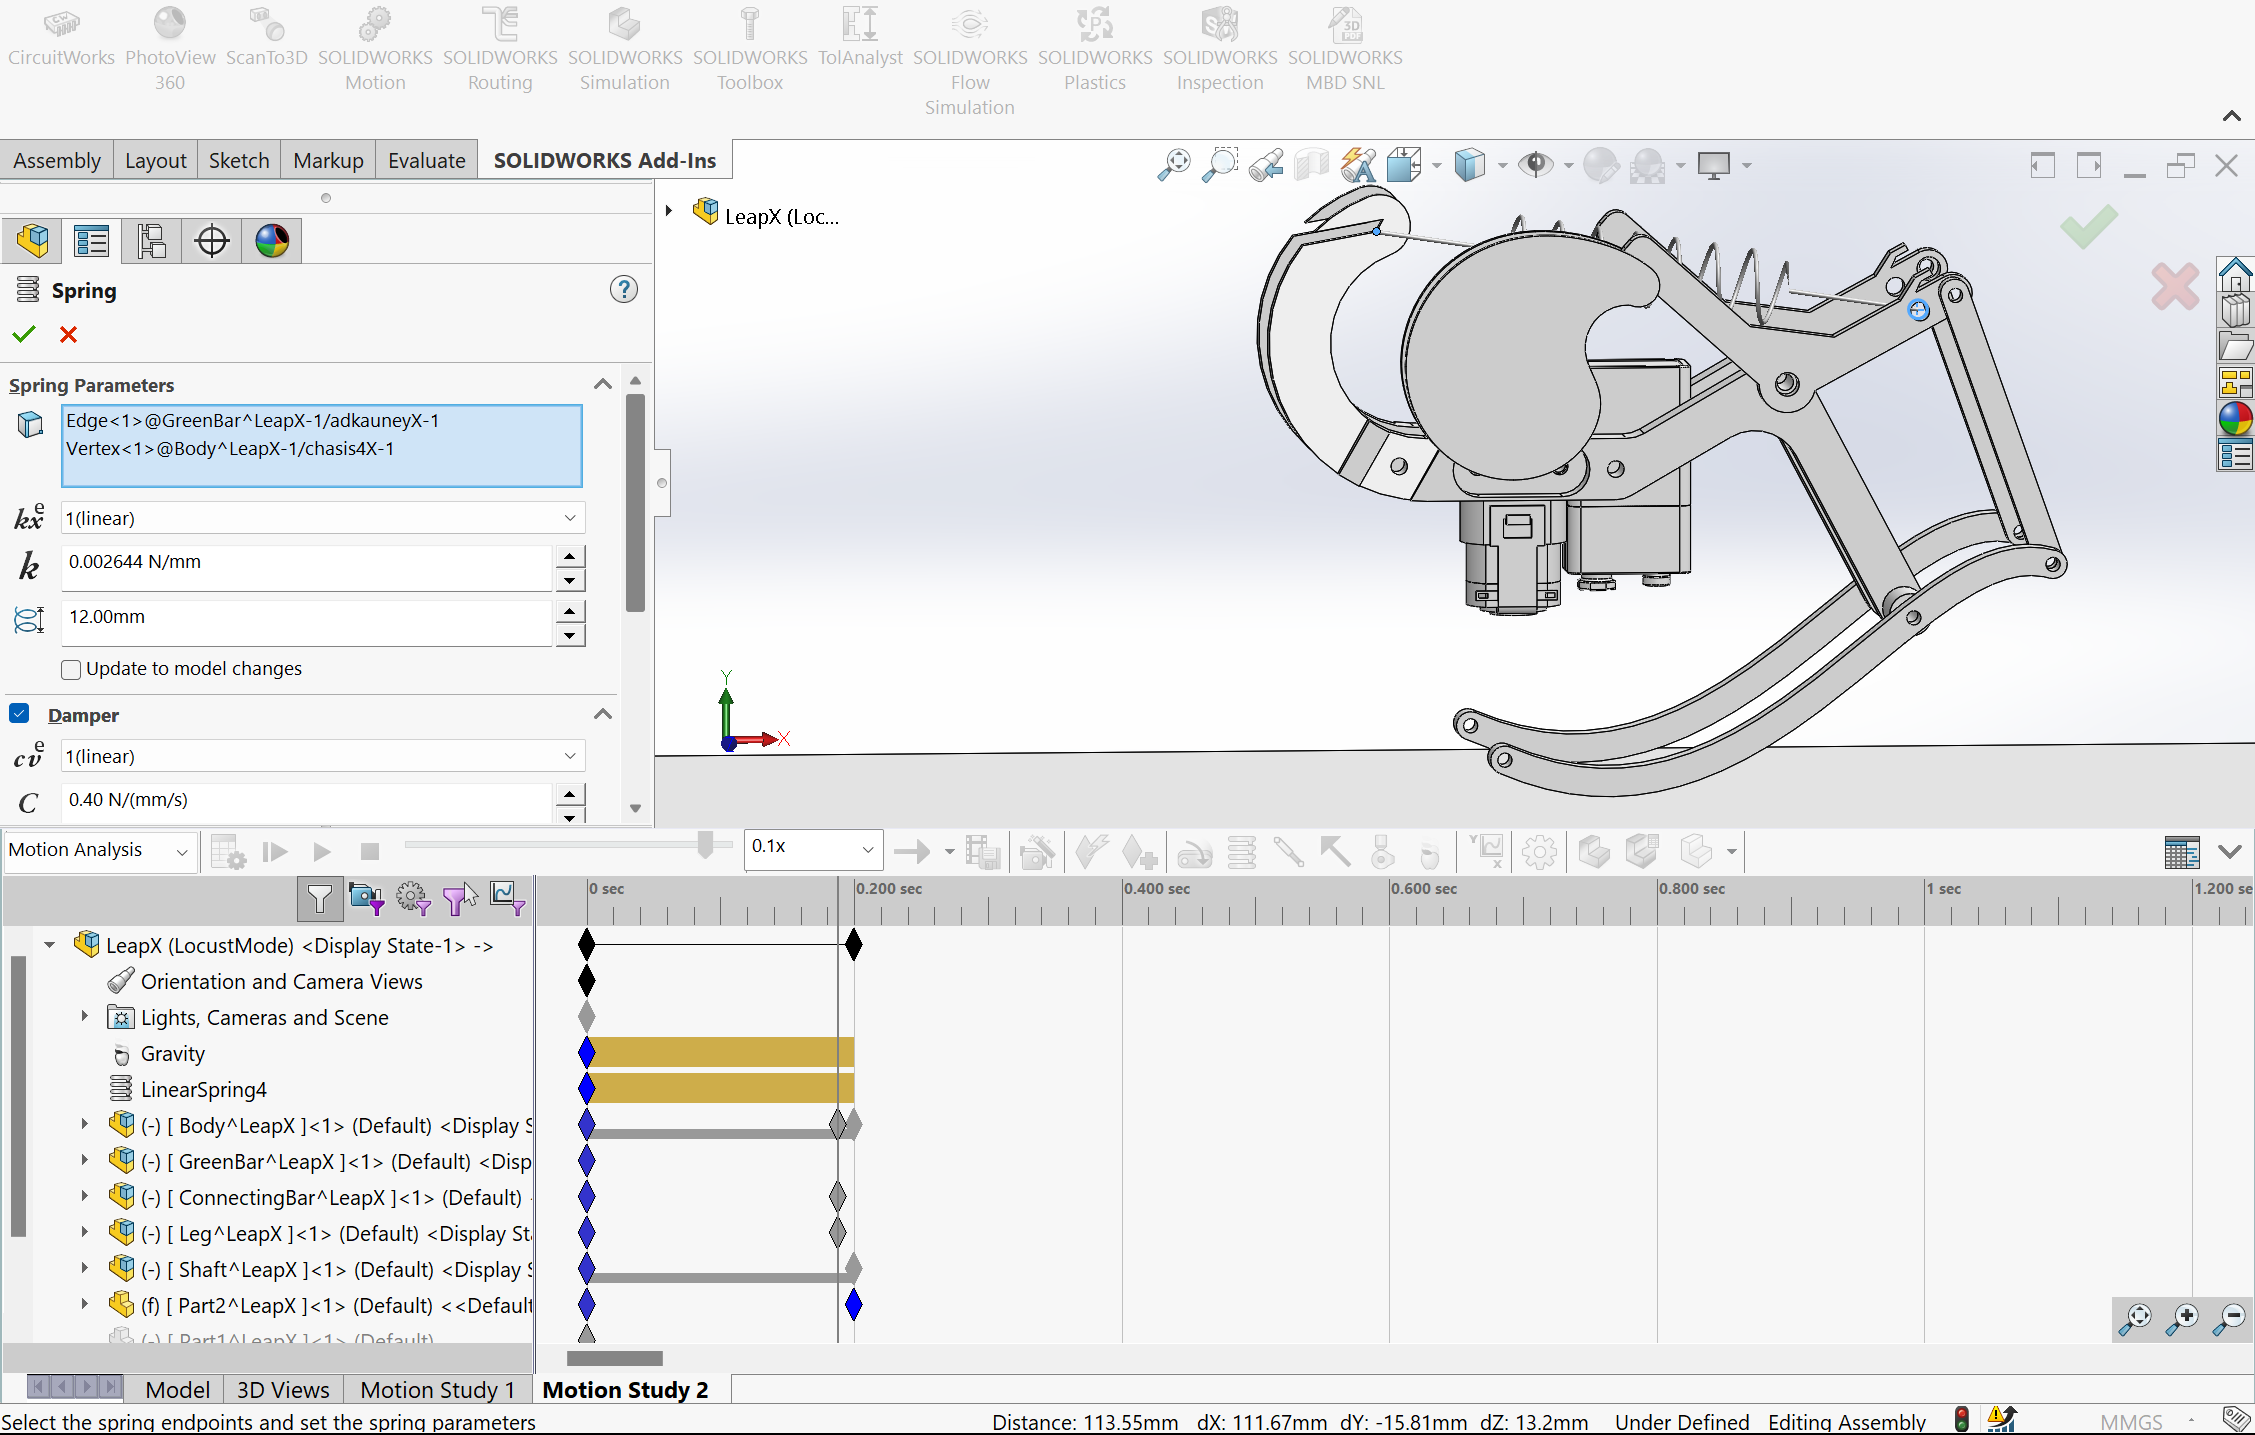Open the ConfigurationManager tab icon

point(151,241)
